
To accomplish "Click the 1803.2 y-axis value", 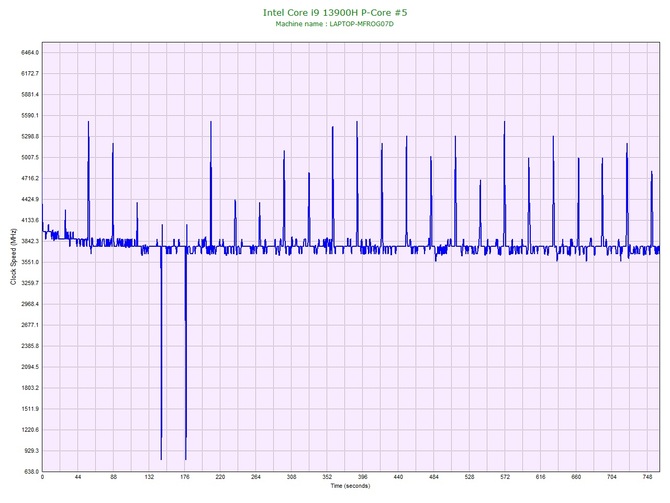I will (30, 388).
